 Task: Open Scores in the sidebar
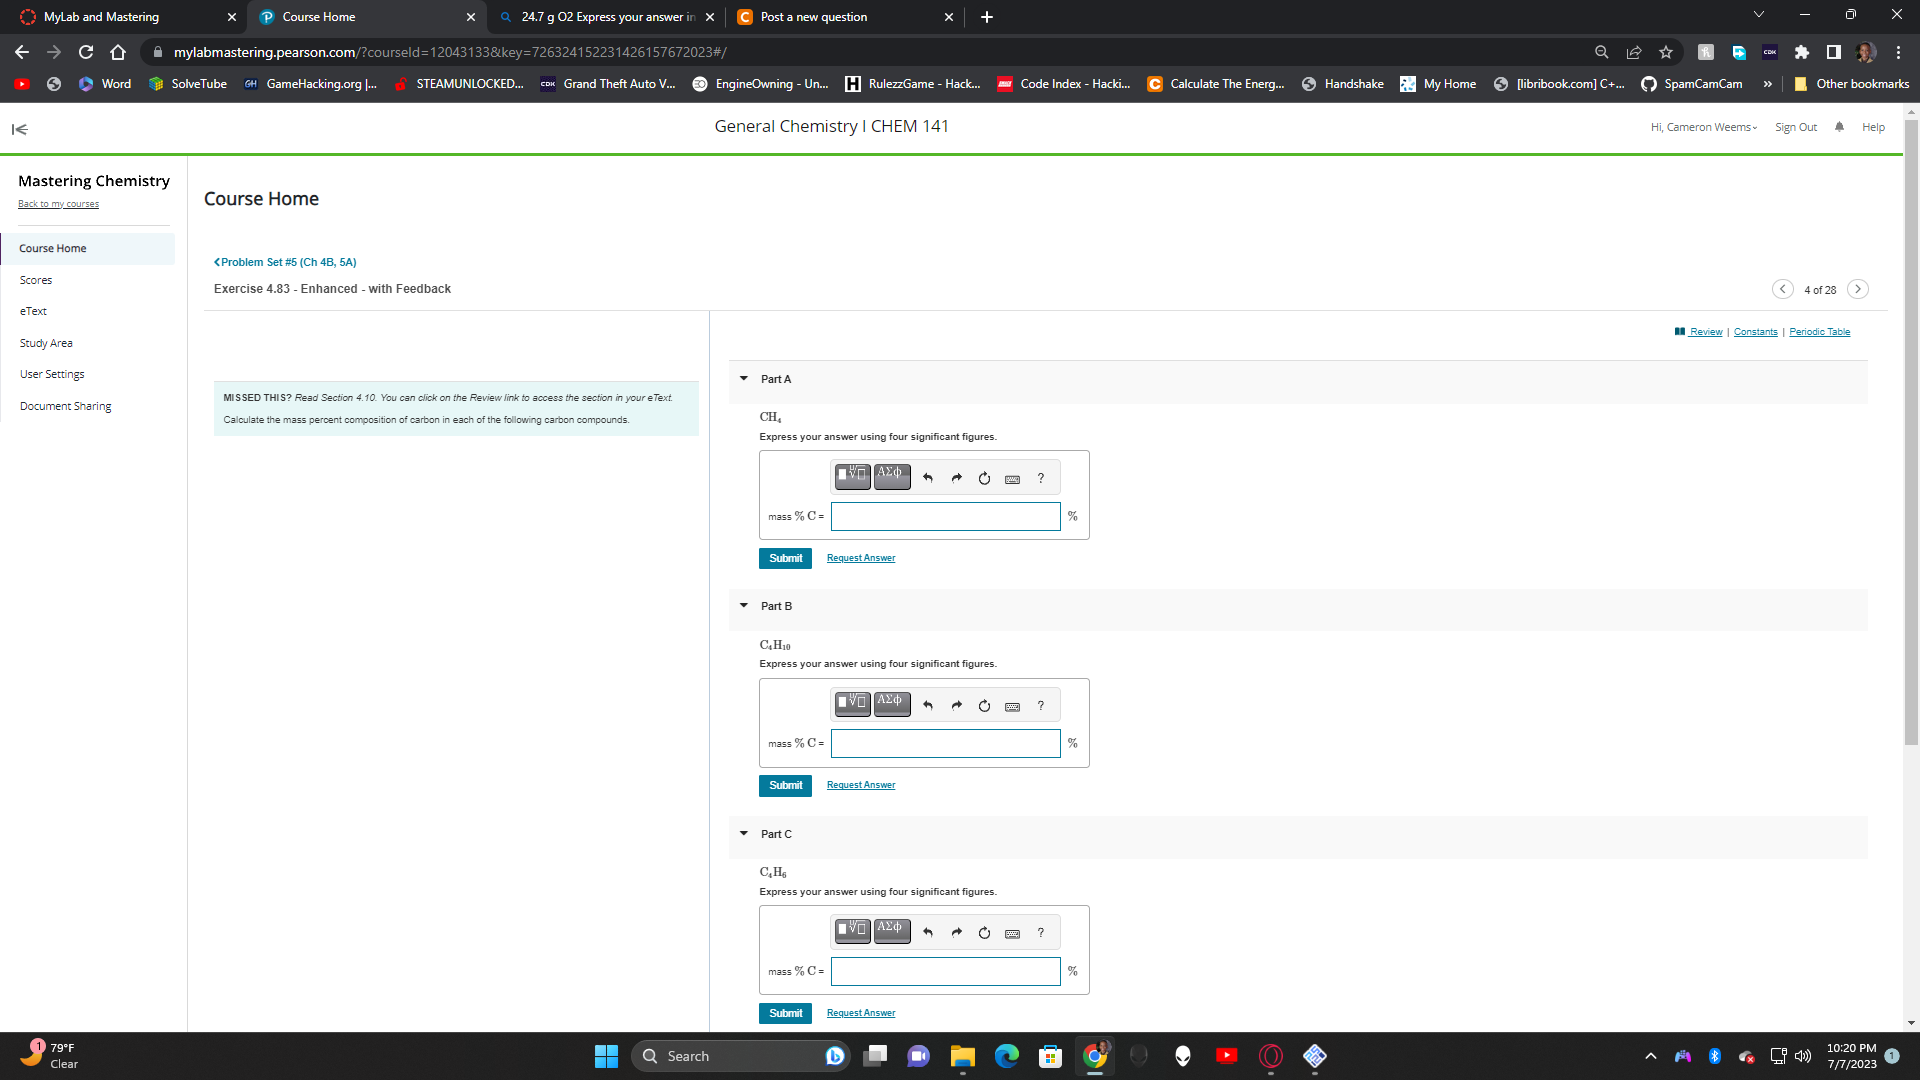(x=36, y=280)
